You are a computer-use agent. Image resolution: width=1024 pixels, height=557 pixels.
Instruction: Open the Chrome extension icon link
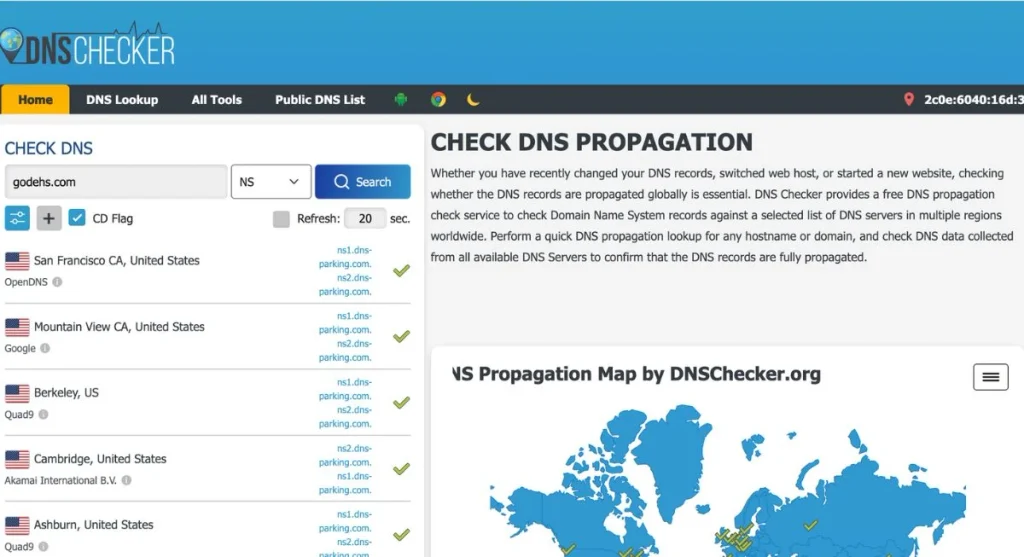(438, 99)
